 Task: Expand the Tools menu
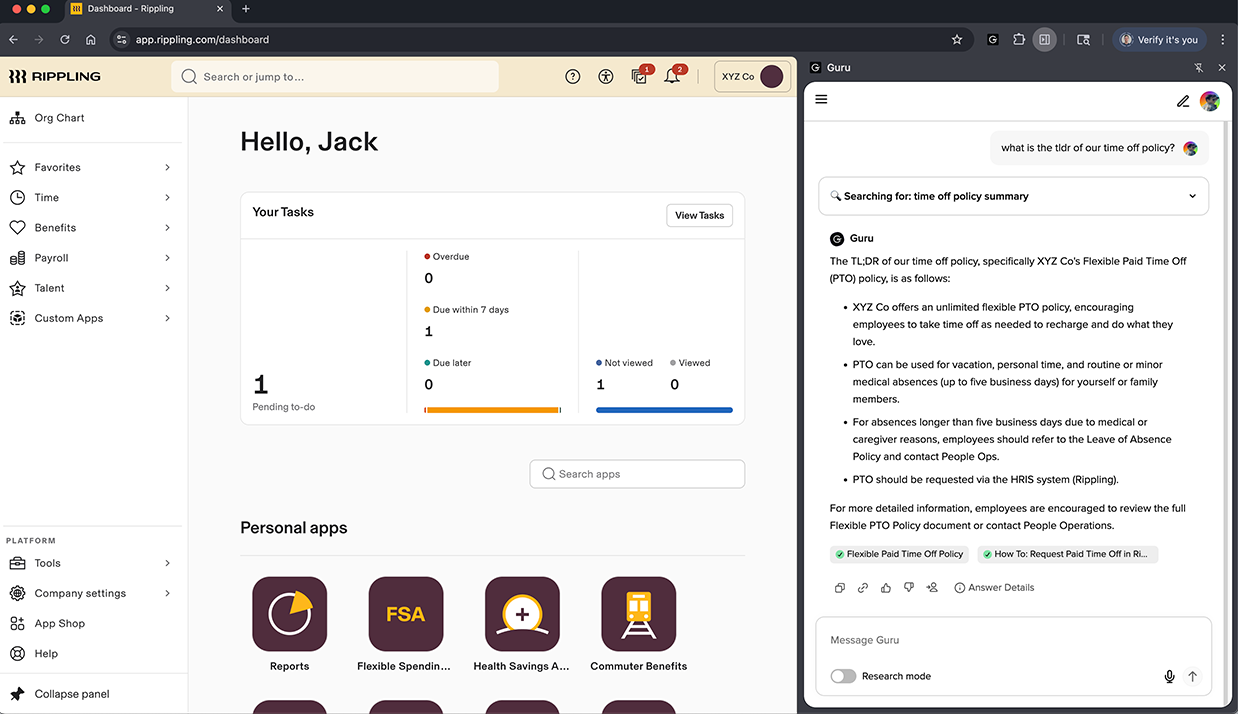pos(90,563)
